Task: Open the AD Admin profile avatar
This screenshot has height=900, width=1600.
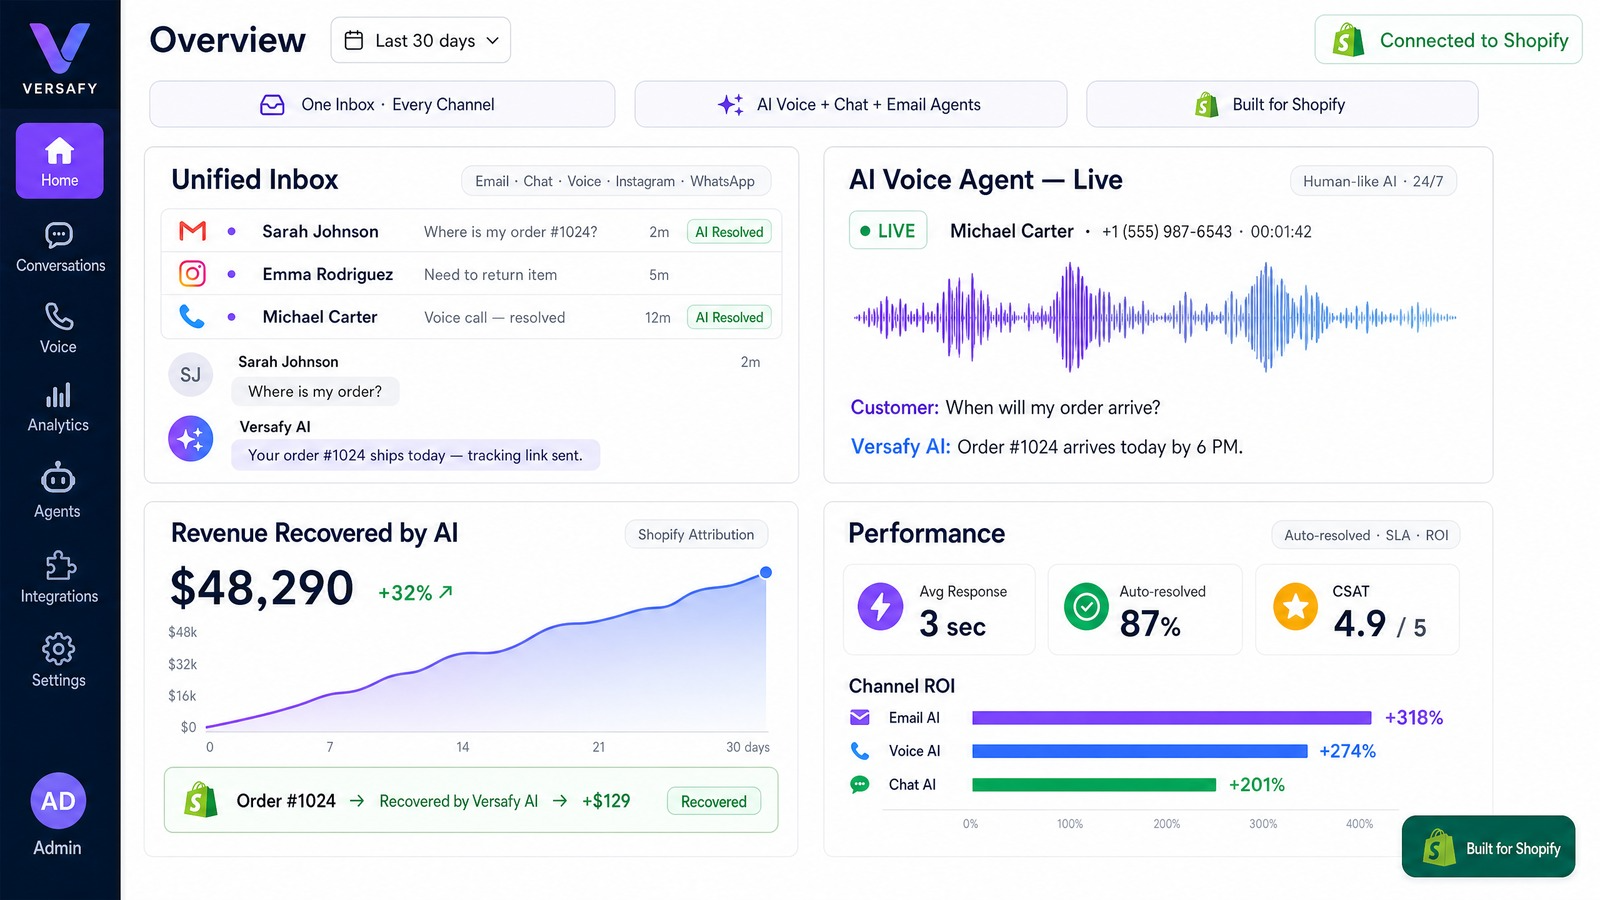Action: coord(58,801)
